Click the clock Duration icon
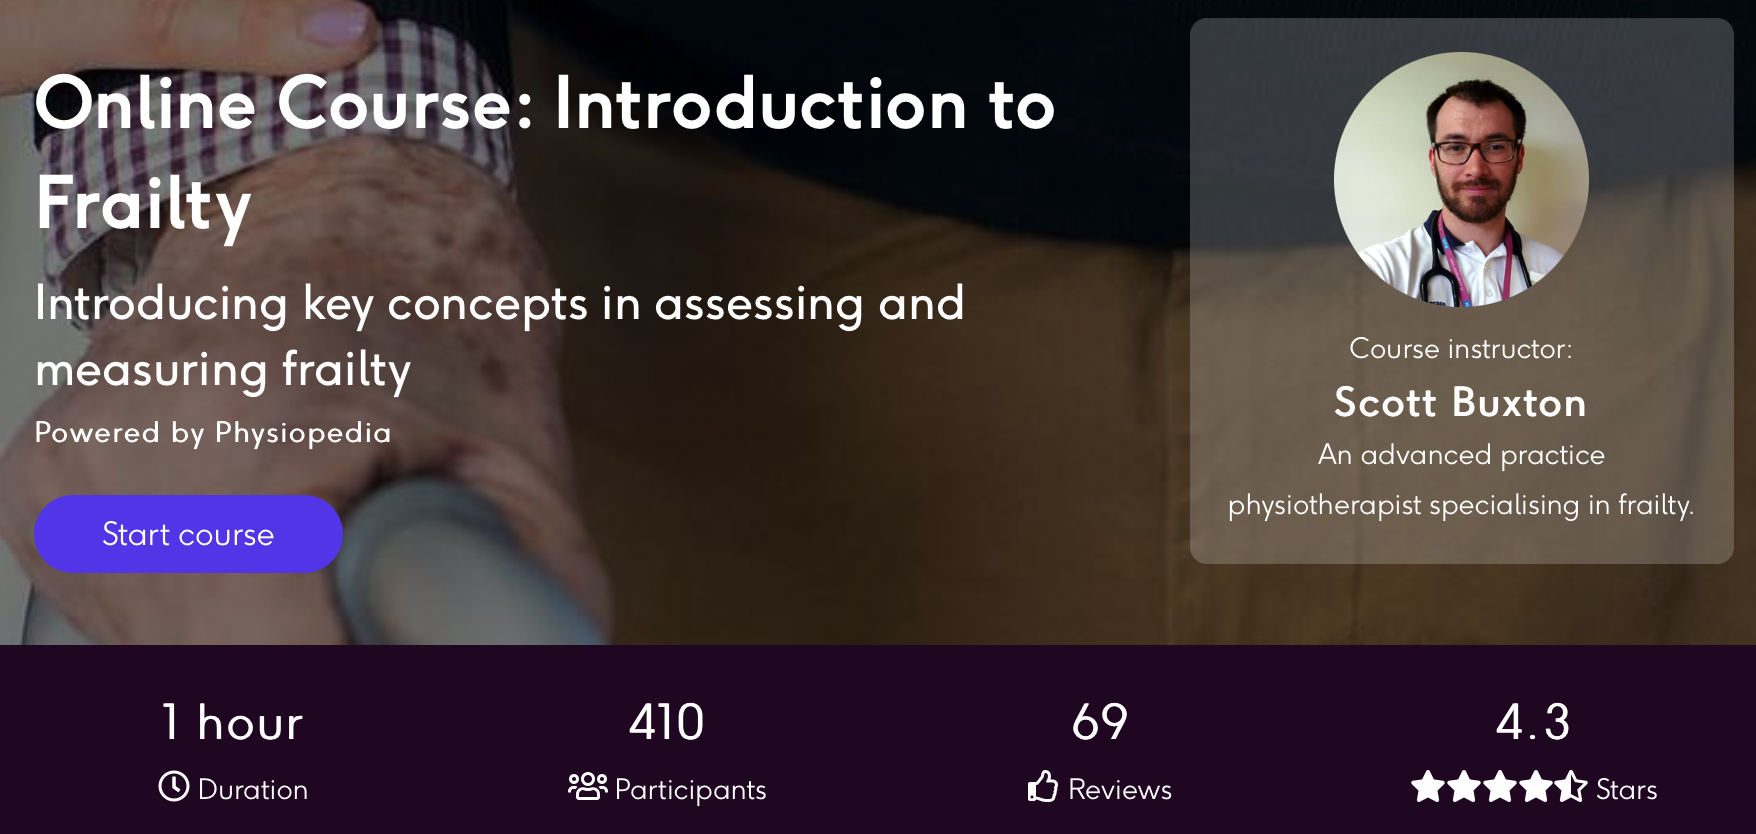This screenshot has width=1756, height=834. tap(174, 787)
